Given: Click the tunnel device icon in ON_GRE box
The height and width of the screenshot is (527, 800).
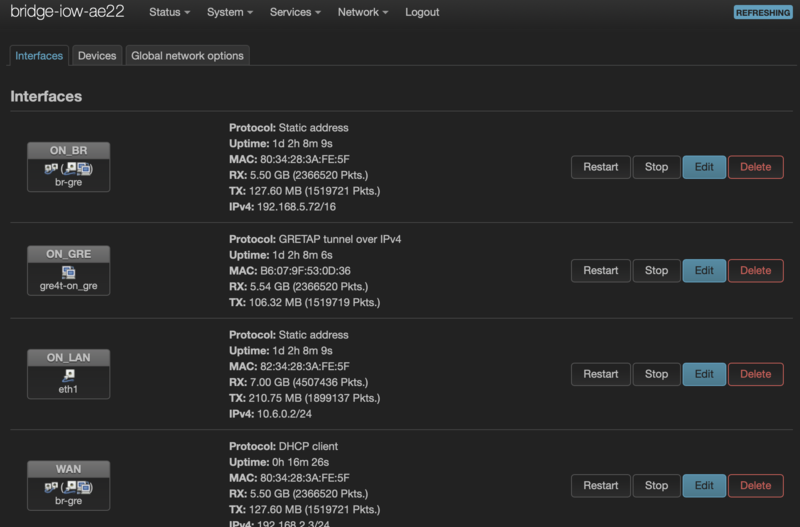Looking at the screenshot, I should pyautogui.click(x=68, y=272).
